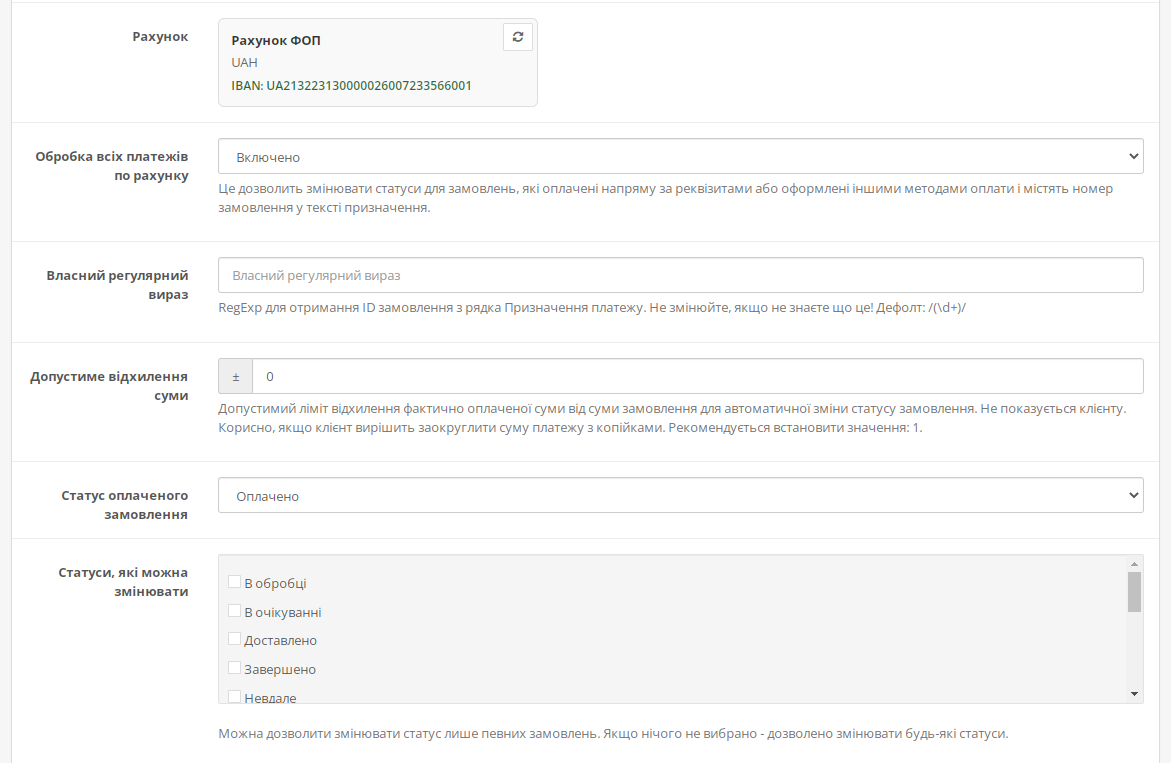The image size is (1171, 763).
Task: Select the "Завершено" checkbox
Action: click(234, 668)
